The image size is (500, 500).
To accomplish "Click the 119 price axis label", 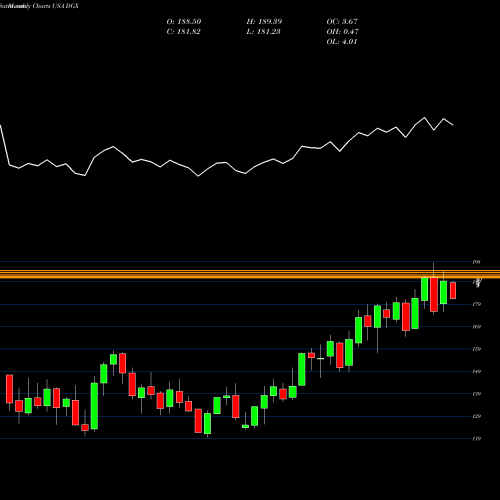I will (x=477, y=439).
